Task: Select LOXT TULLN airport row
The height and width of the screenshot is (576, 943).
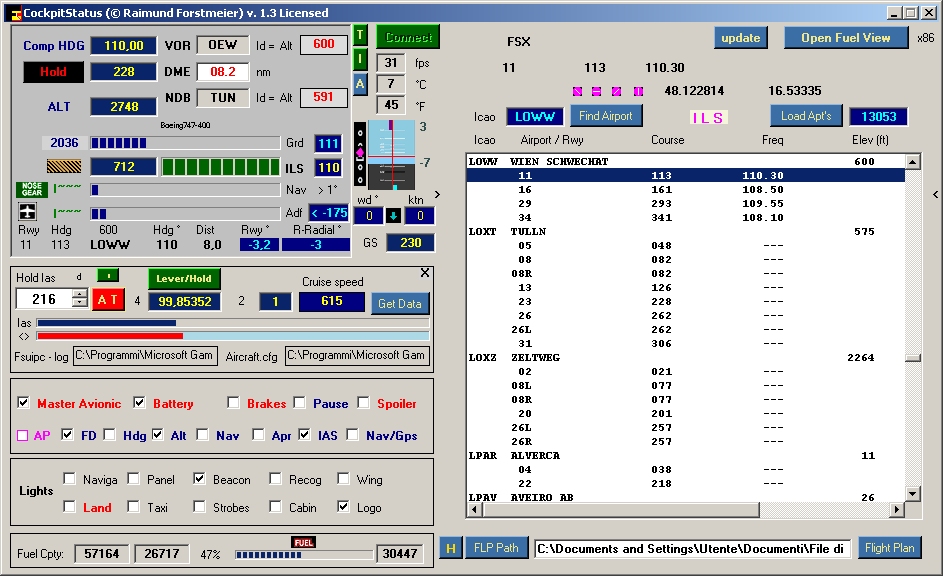Action: tap(686, 231)
